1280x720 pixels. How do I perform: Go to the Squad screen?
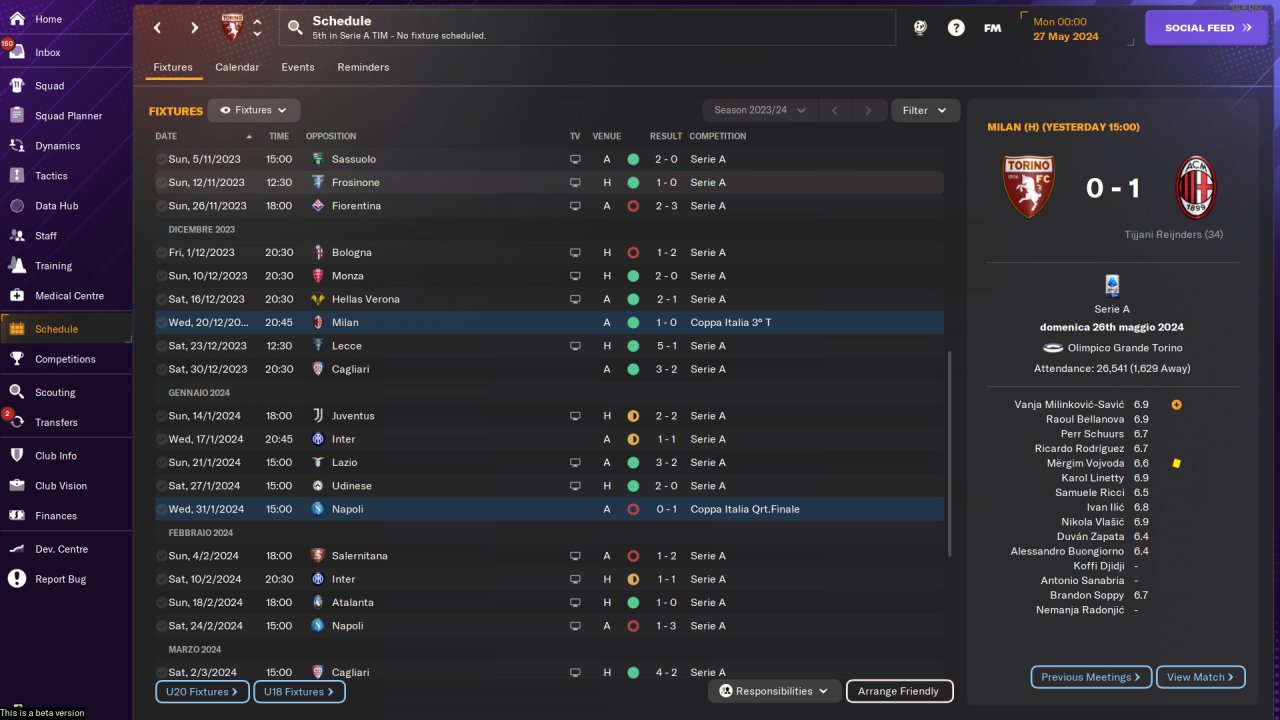49,86
